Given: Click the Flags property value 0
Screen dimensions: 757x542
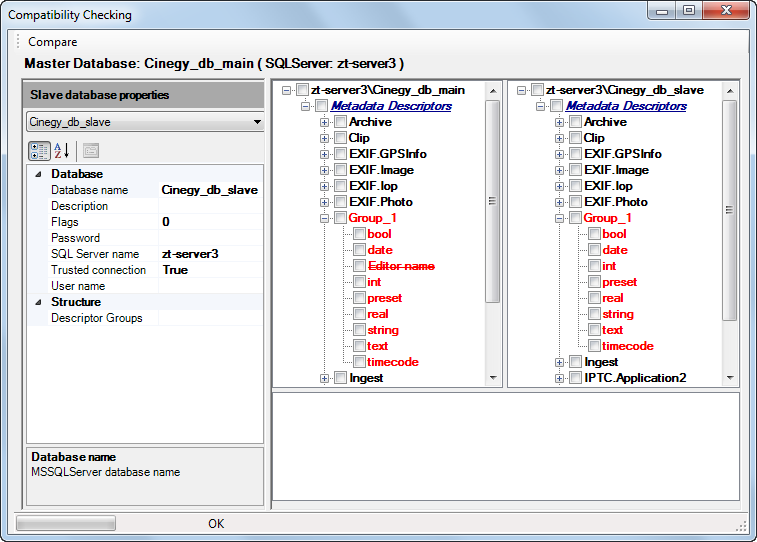Looking at the screenshot, I should [x=210, y=222].
